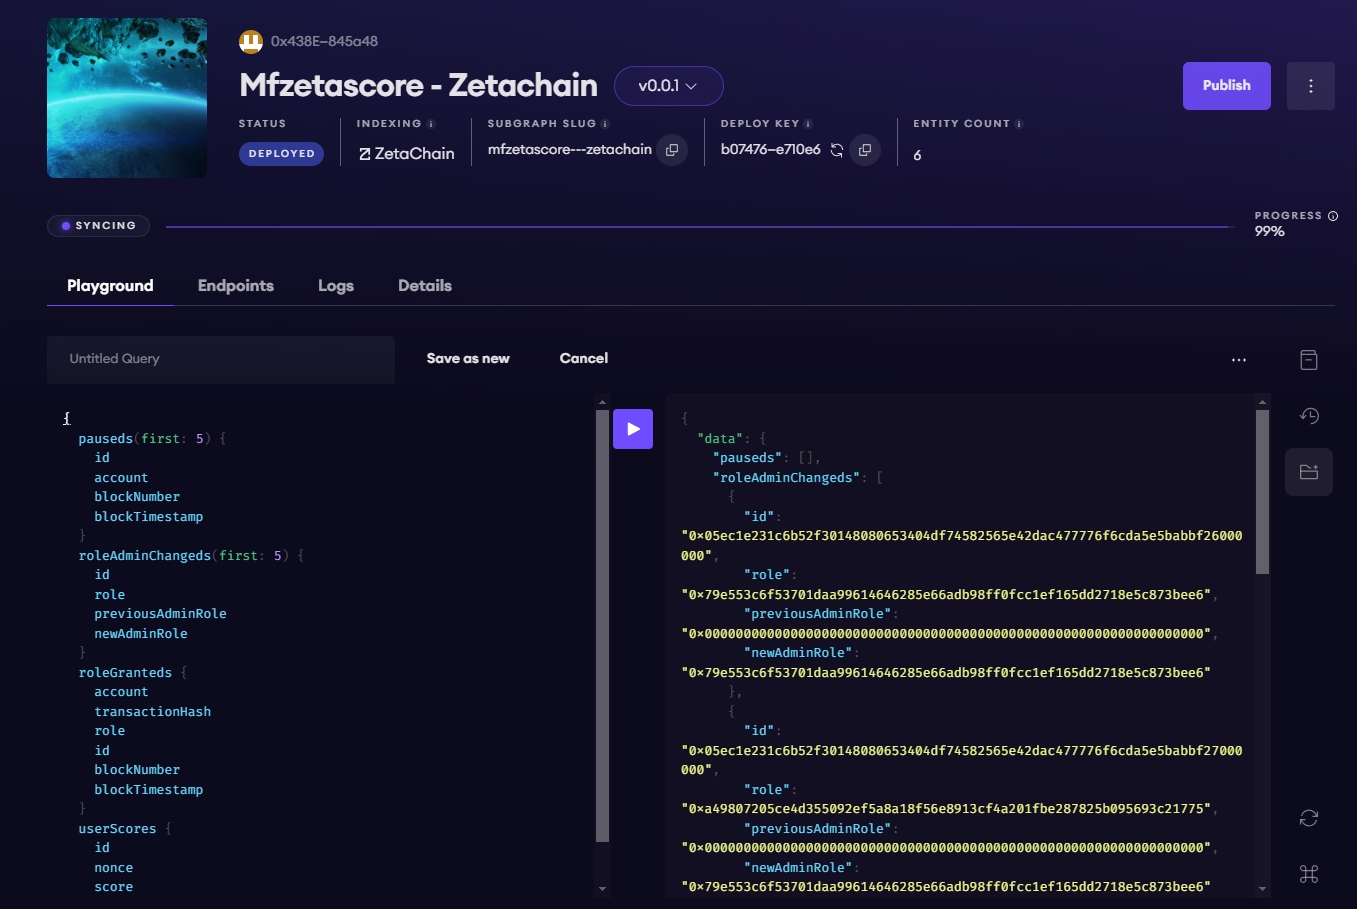Click the sync progress bar
Screen dimensions: 1357x909
point(700,227)
